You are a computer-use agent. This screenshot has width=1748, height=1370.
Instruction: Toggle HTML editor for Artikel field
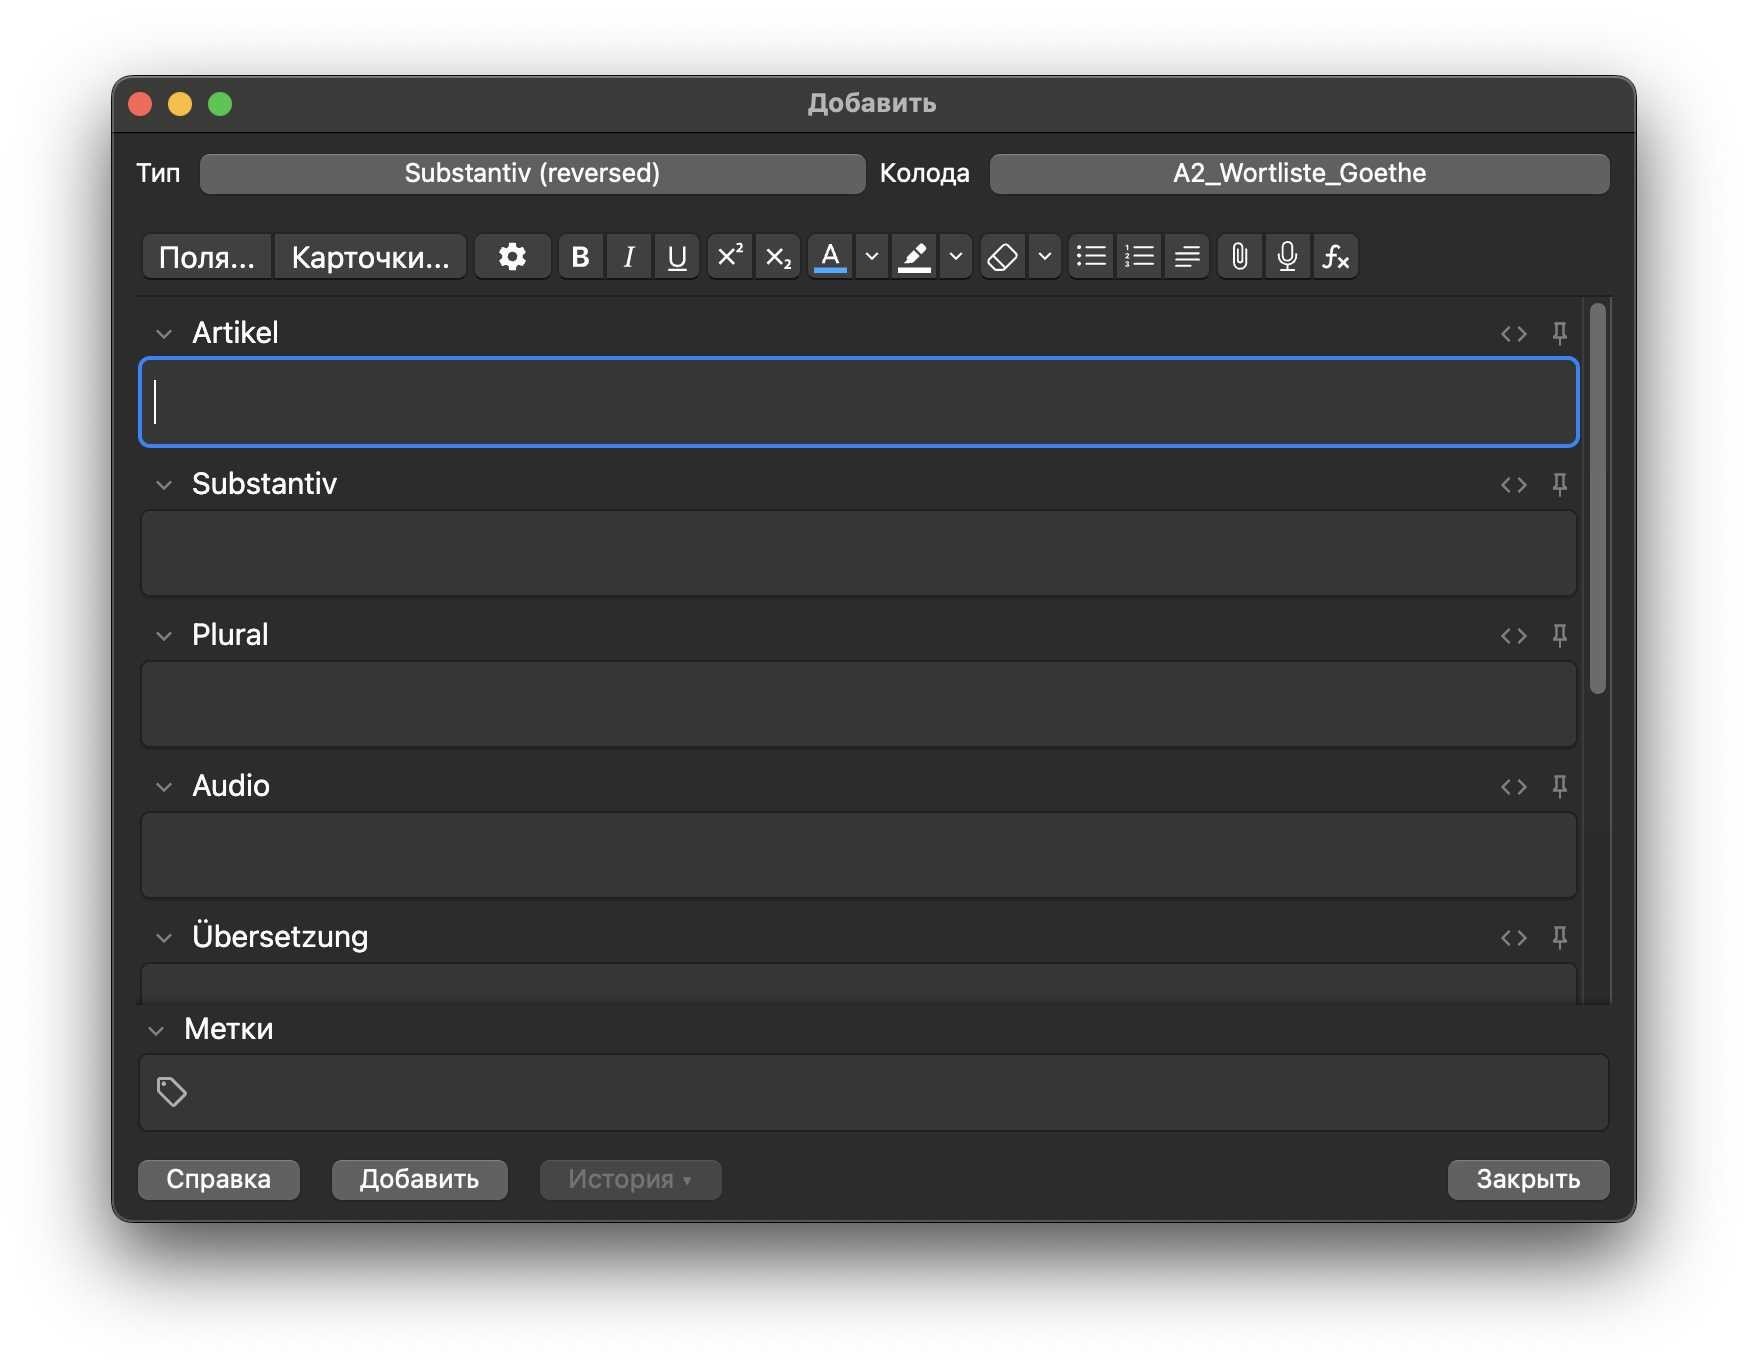pyautogui.click(x=1514, y=334)
